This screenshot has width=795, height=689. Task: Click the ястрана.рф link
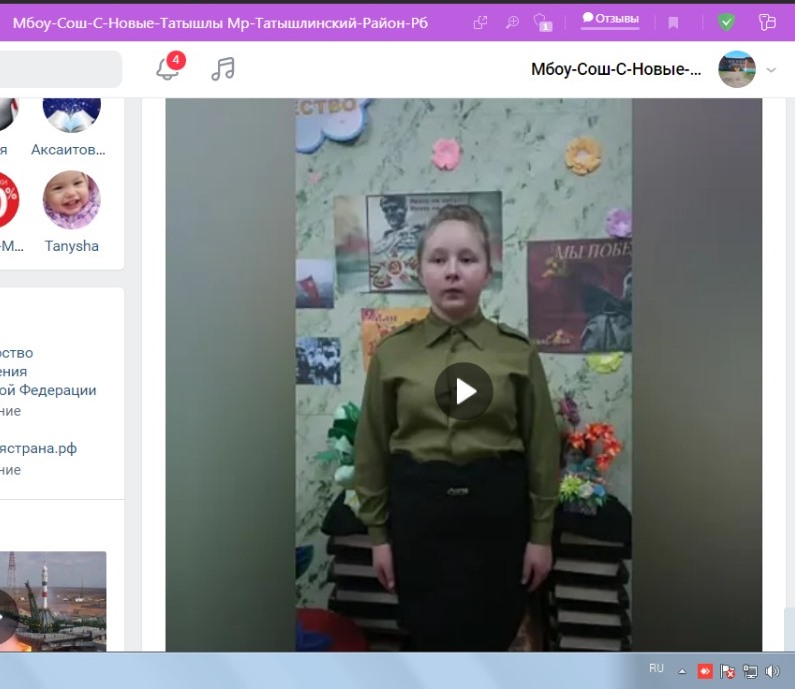click(39, 449)
